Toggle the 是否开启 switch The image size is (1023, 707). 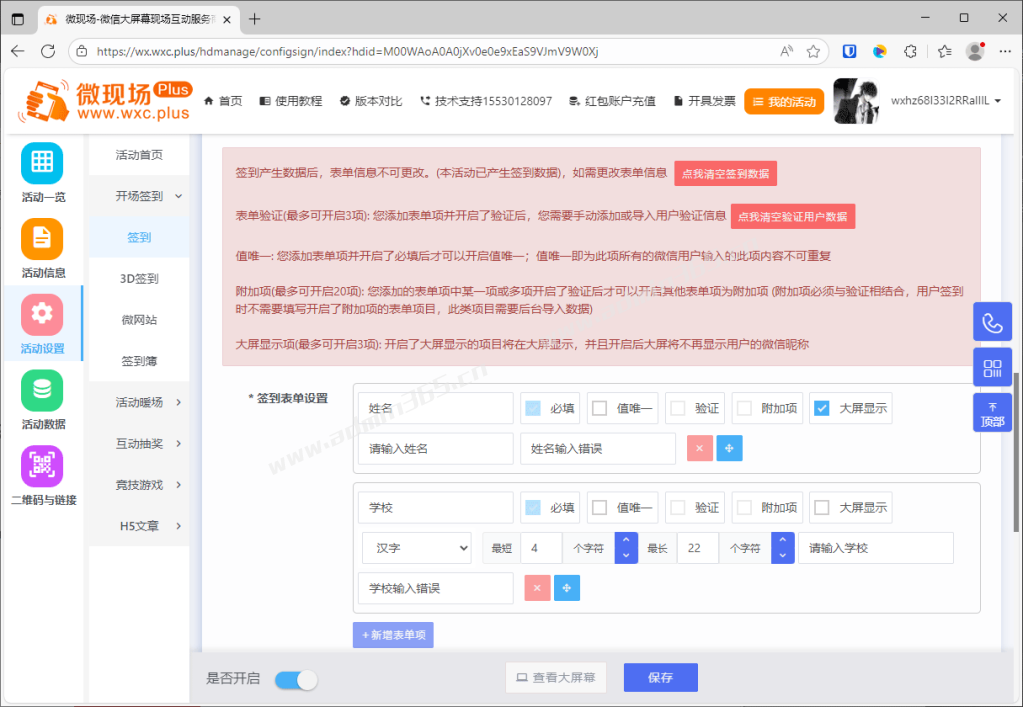(x=295, y=677)
